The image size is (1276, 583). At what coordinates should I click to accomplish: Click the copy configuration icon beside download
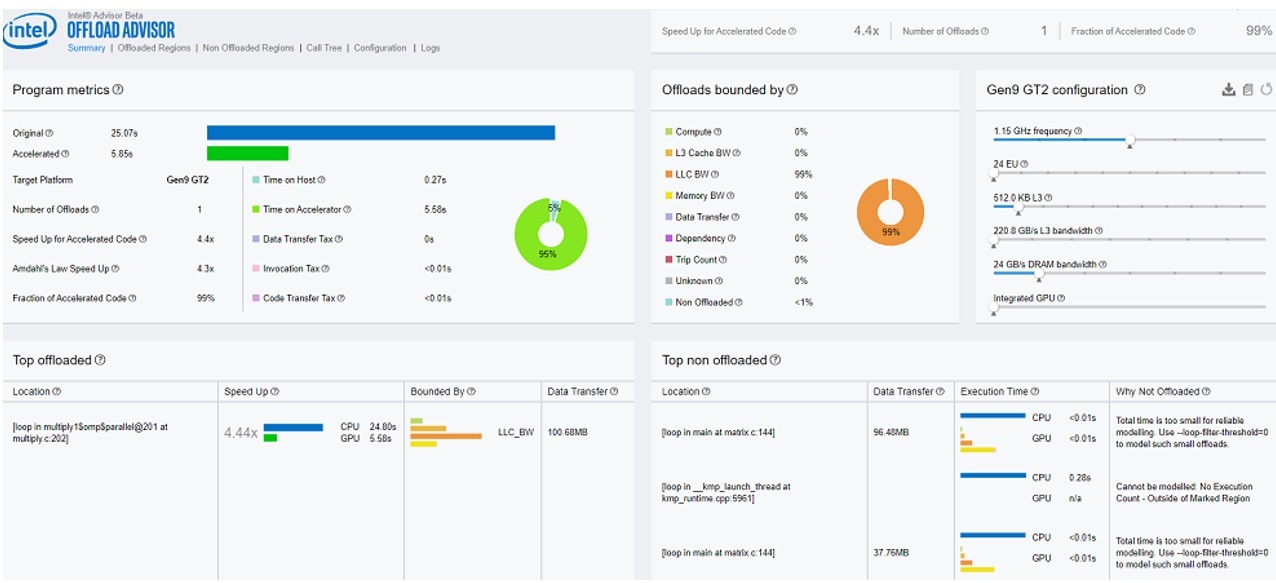1247,90
